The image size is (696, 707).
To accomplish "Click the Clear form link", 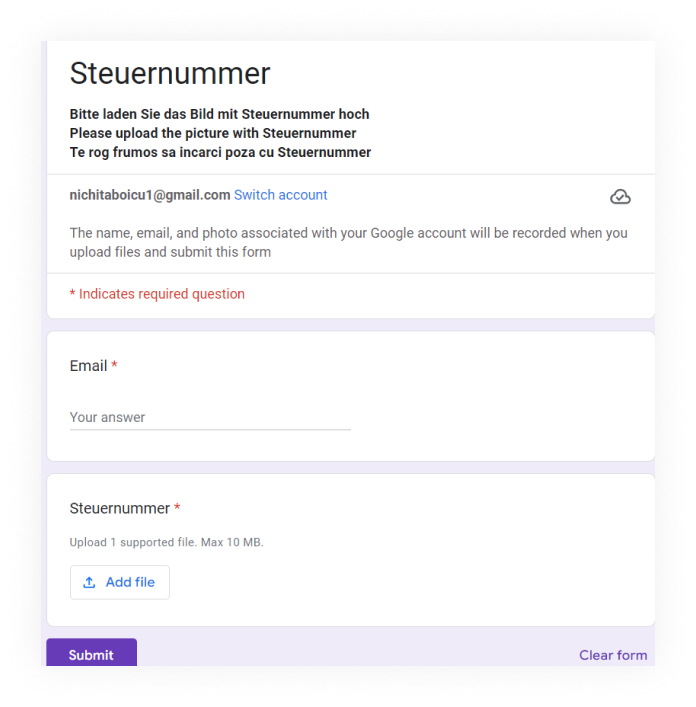I will tap(613, 655).
